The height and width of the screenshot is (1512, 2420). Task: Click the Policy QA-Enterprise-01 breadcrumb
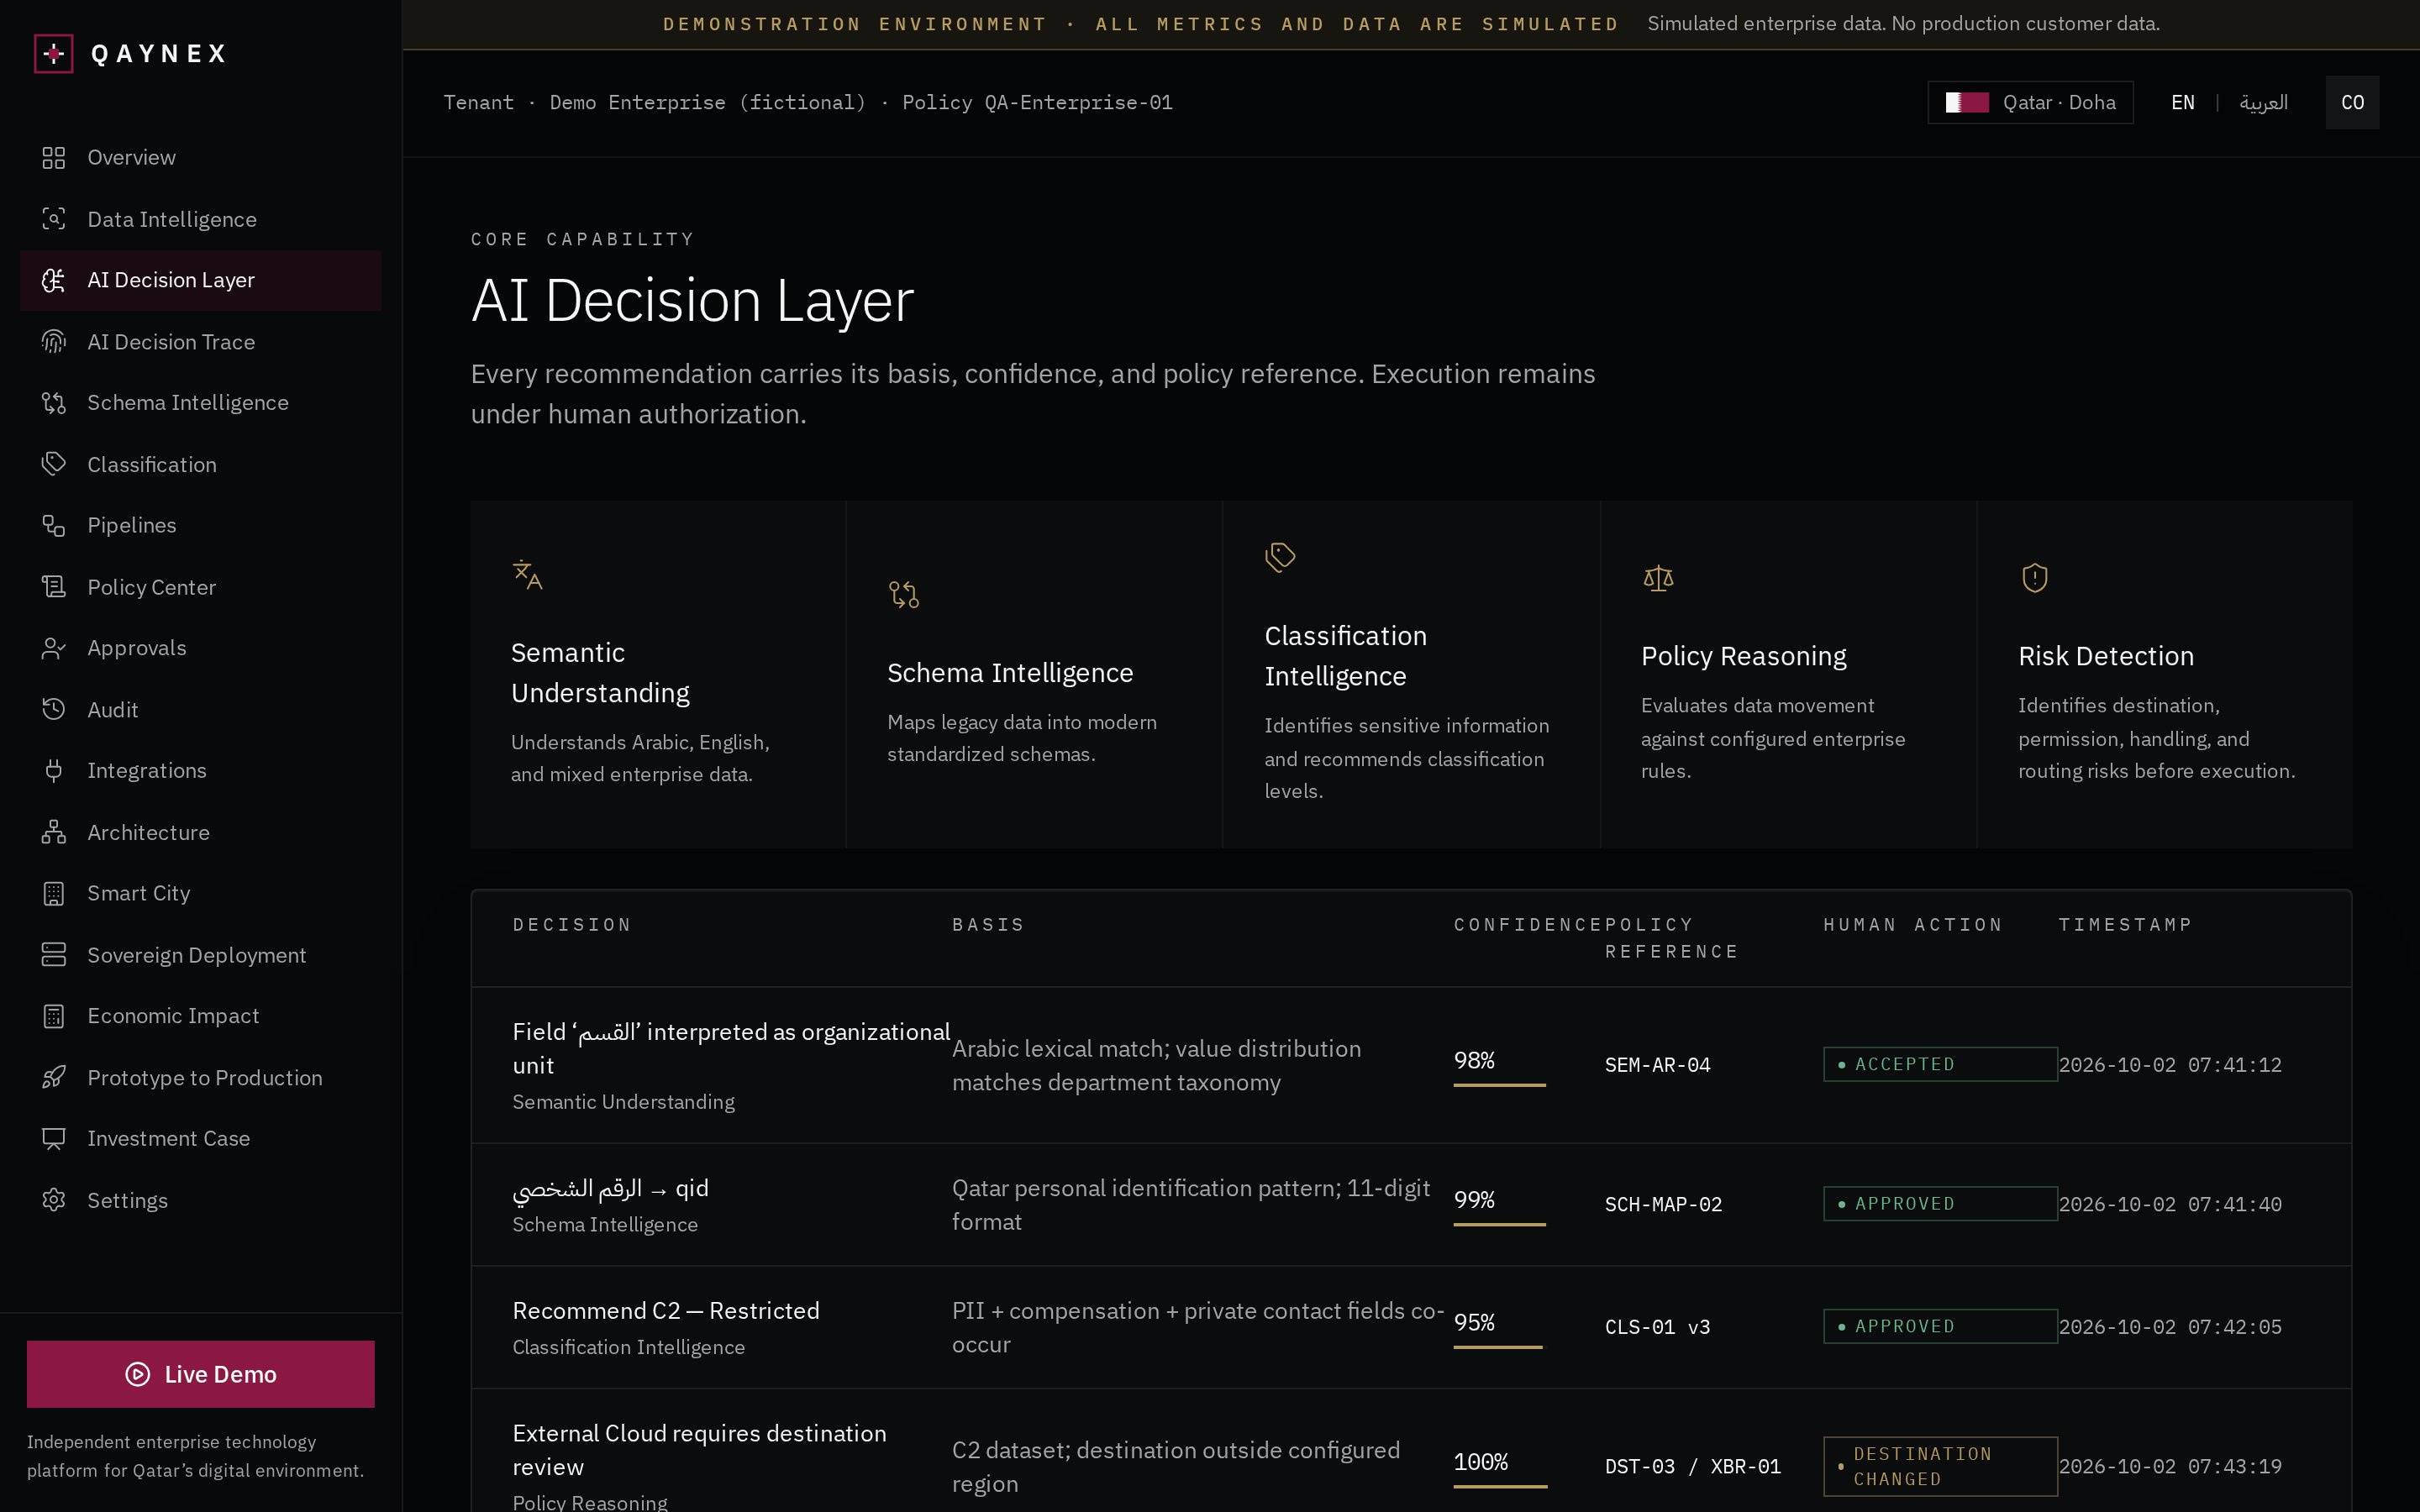point(1037,103)
